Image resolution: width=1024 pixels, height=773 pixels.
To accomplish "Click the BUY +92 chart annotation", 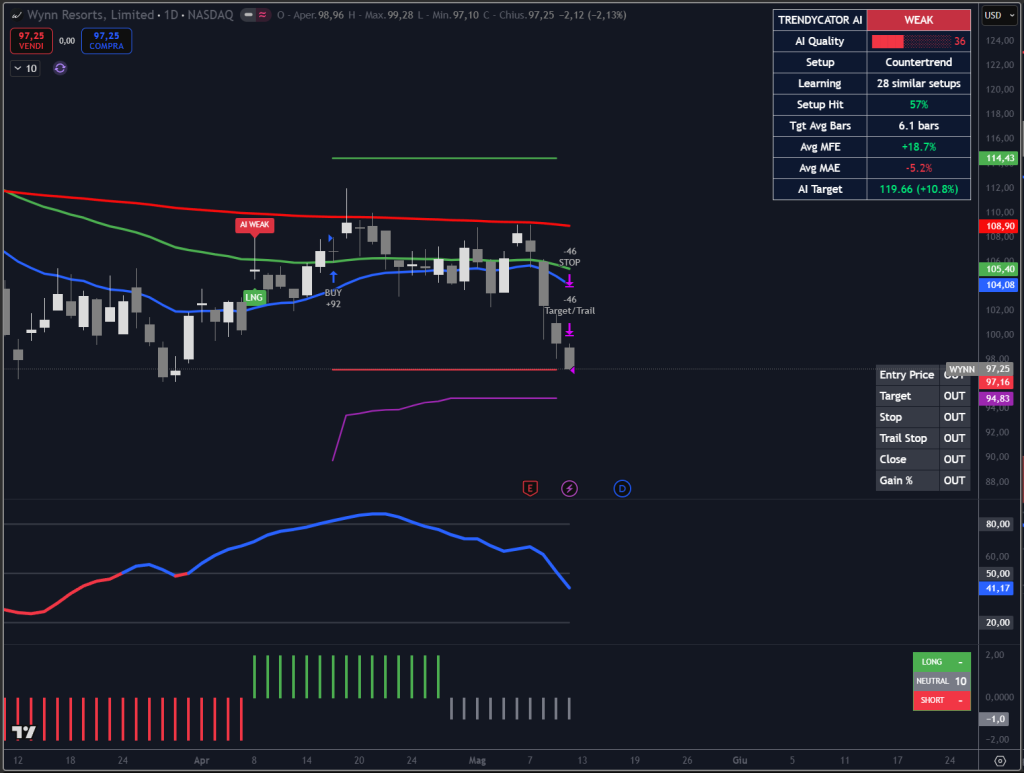I will (x=333, y=298).
